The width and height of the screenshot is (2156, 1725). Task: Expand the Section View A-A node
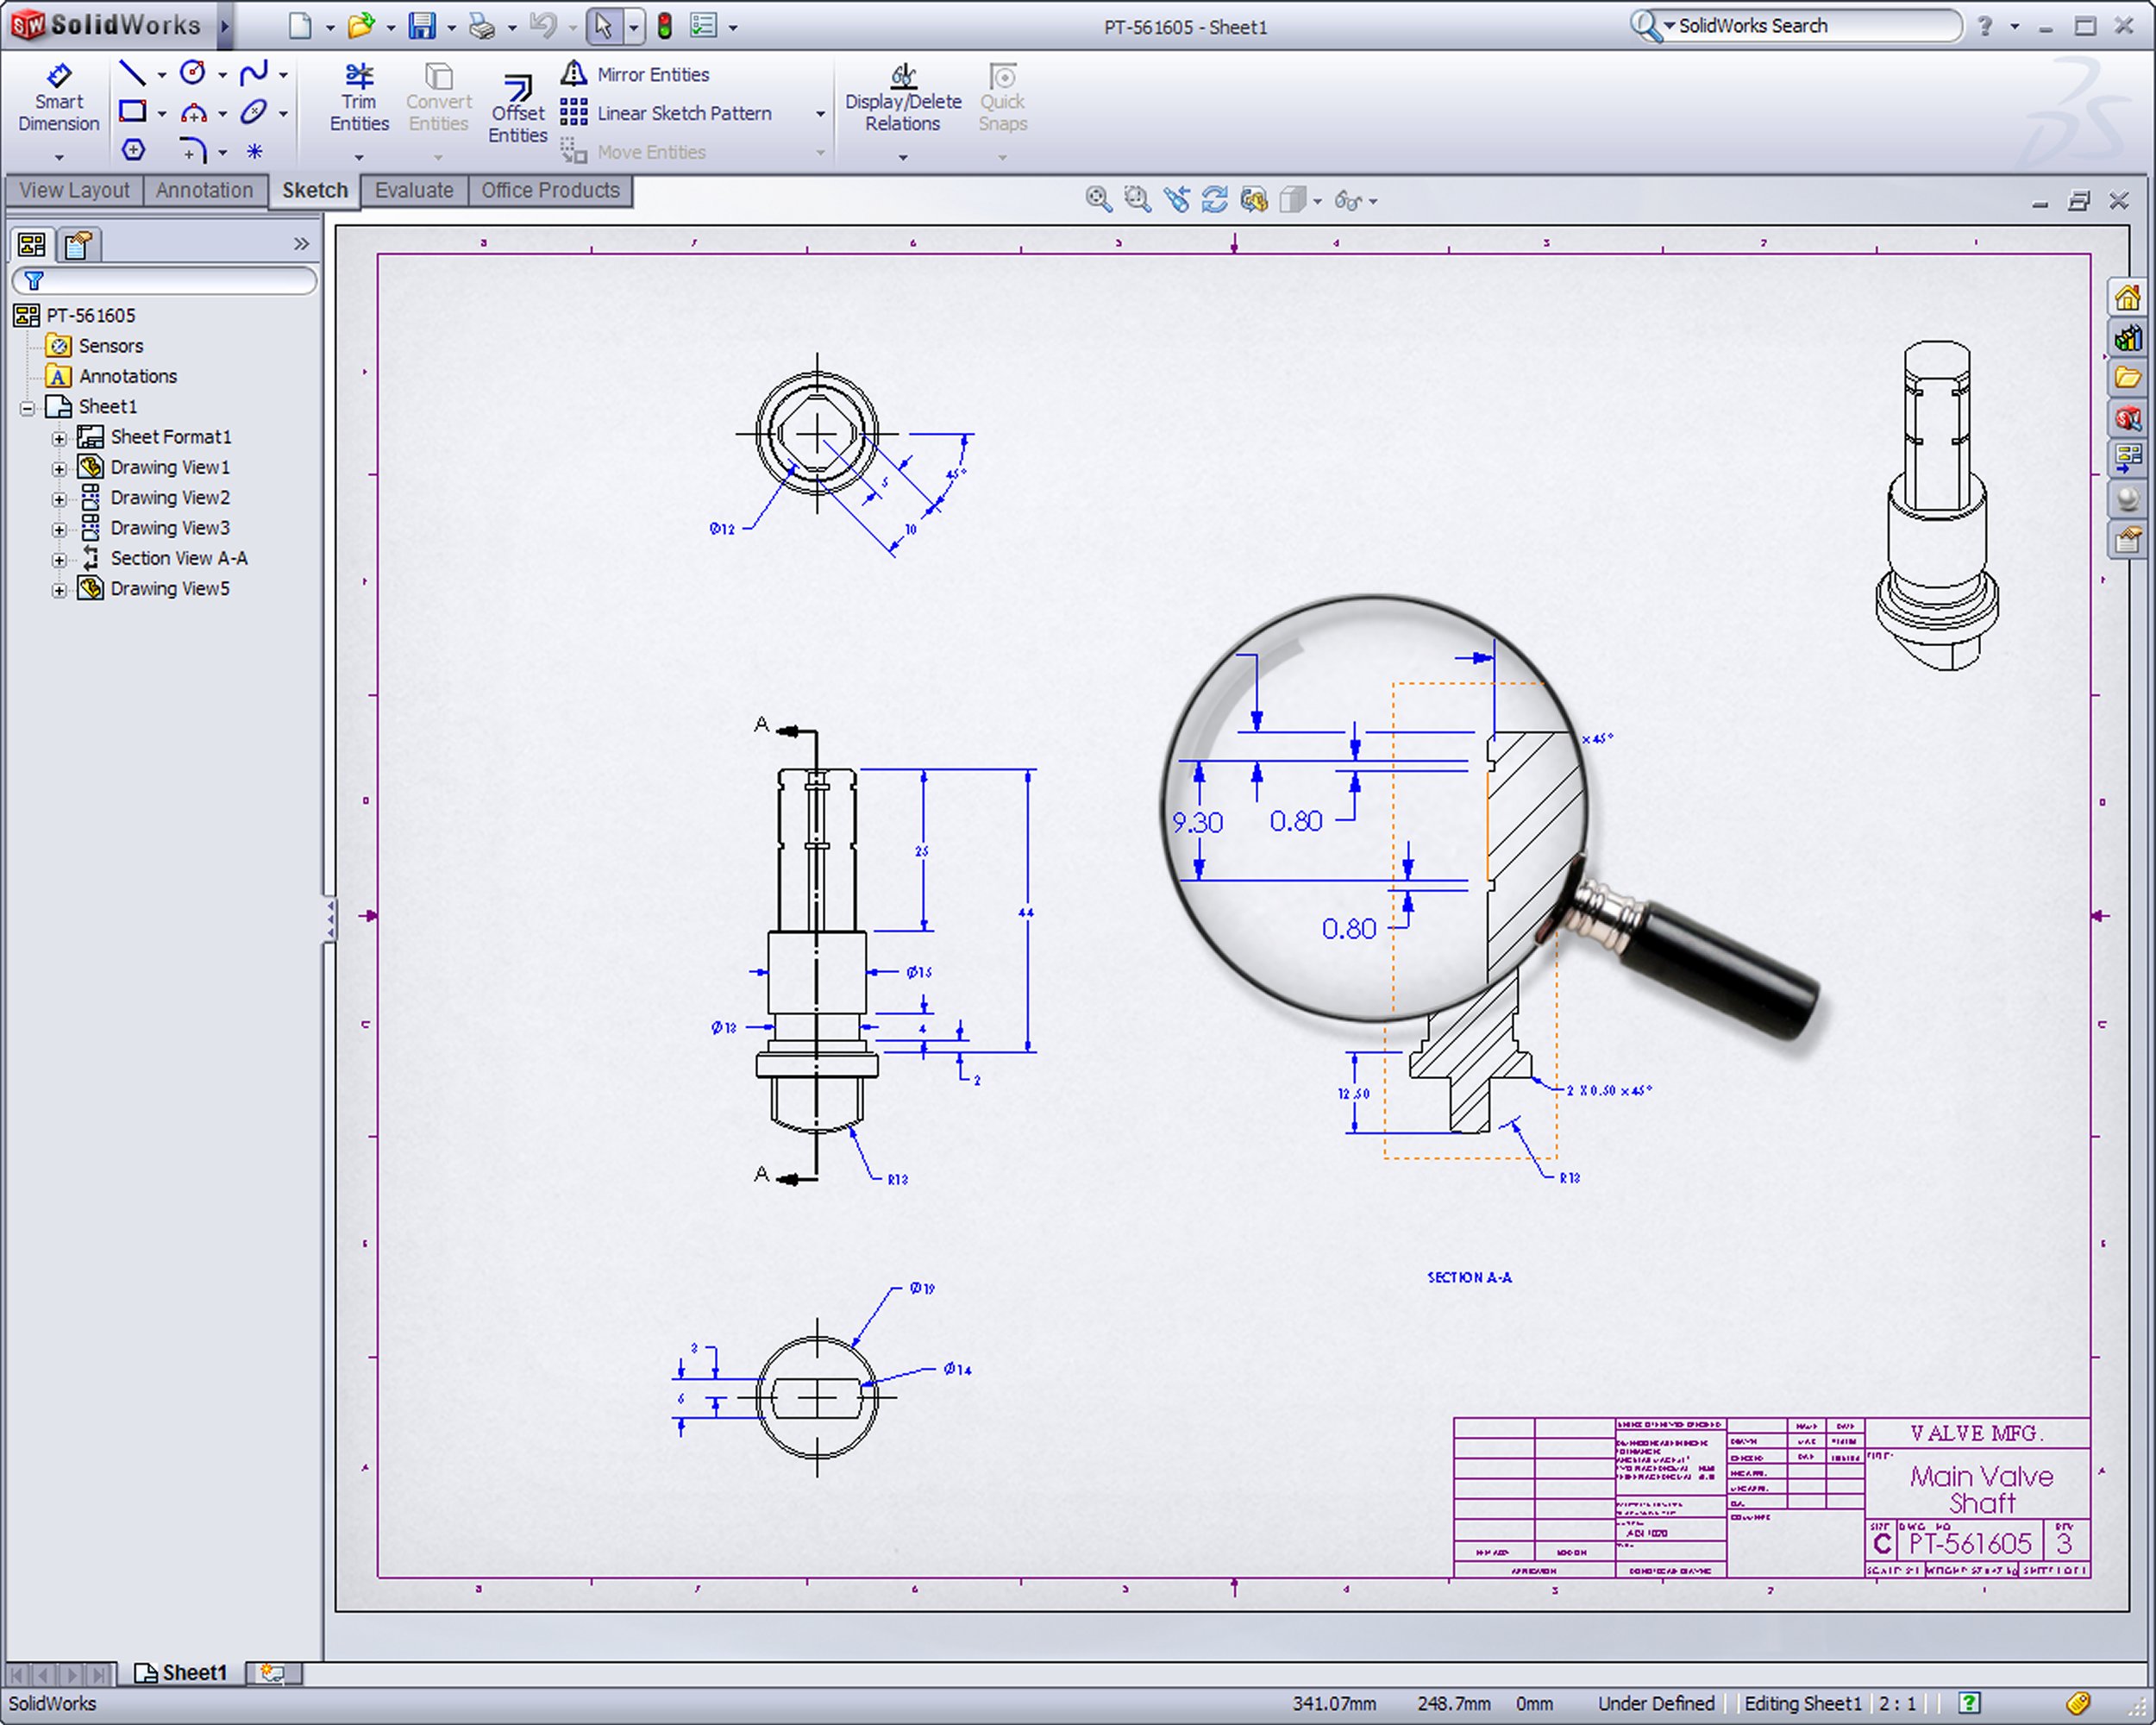coord(59,559)
